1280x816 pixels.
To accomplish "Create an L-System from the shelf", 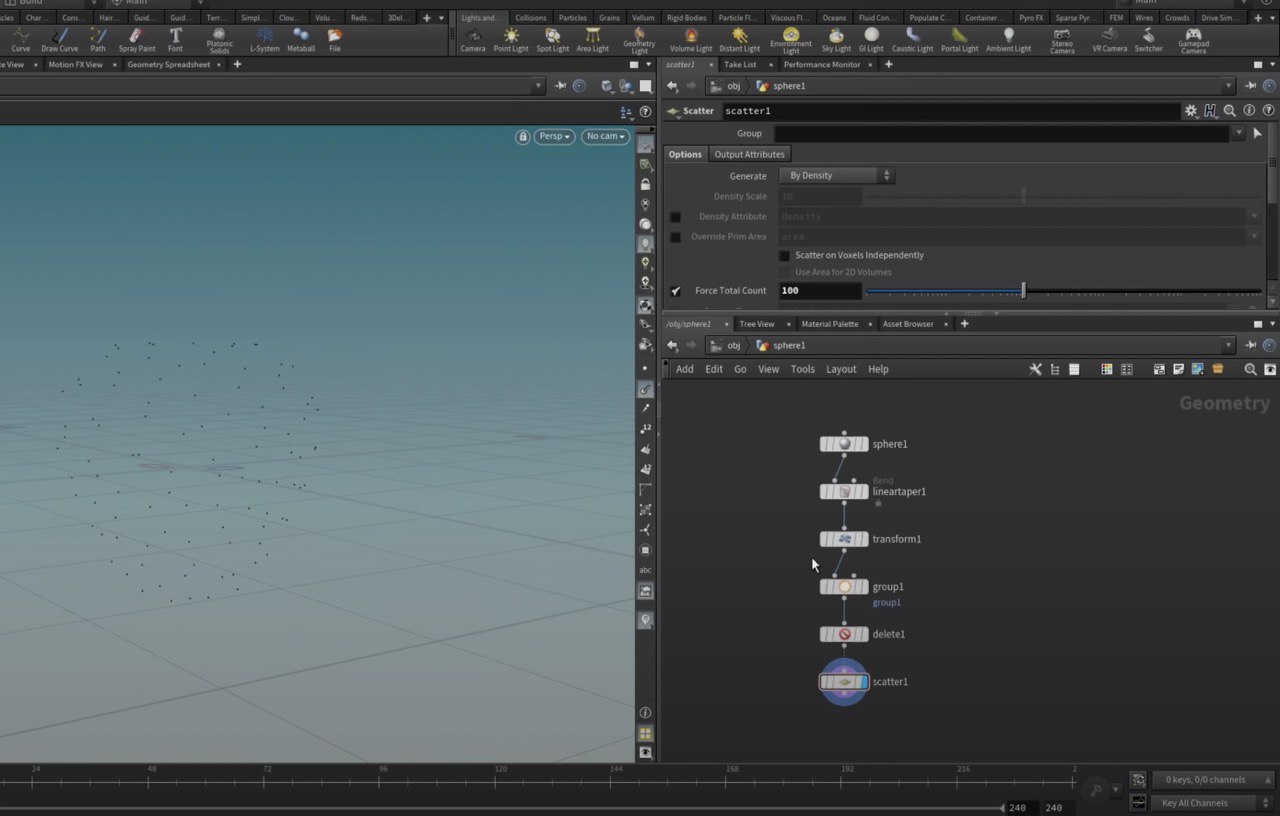I will [x=265, y=40].
